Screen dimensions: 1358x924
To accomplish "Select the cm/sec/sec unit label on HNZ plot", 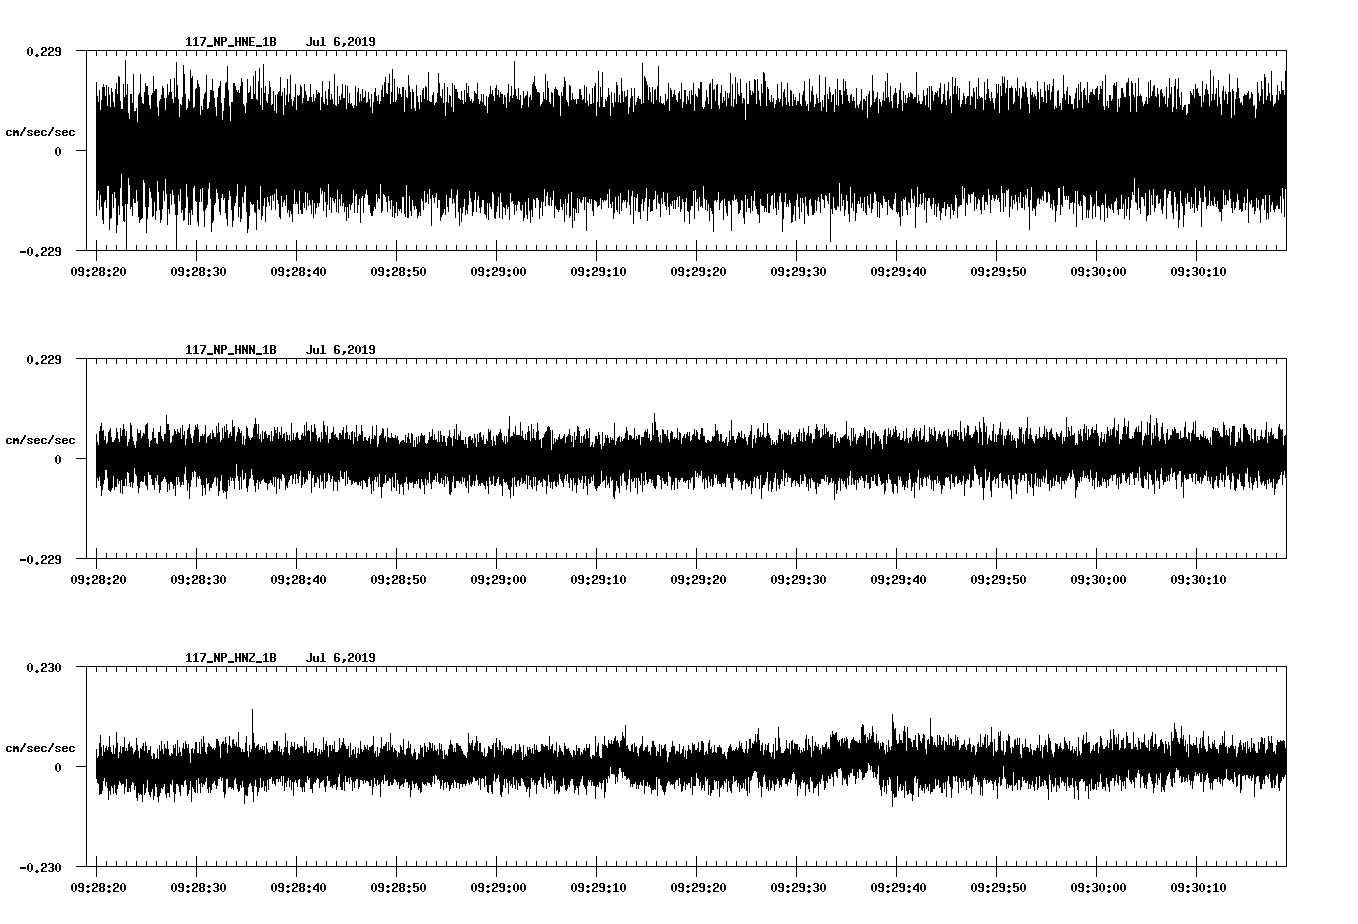I will (x=40, y=748).
